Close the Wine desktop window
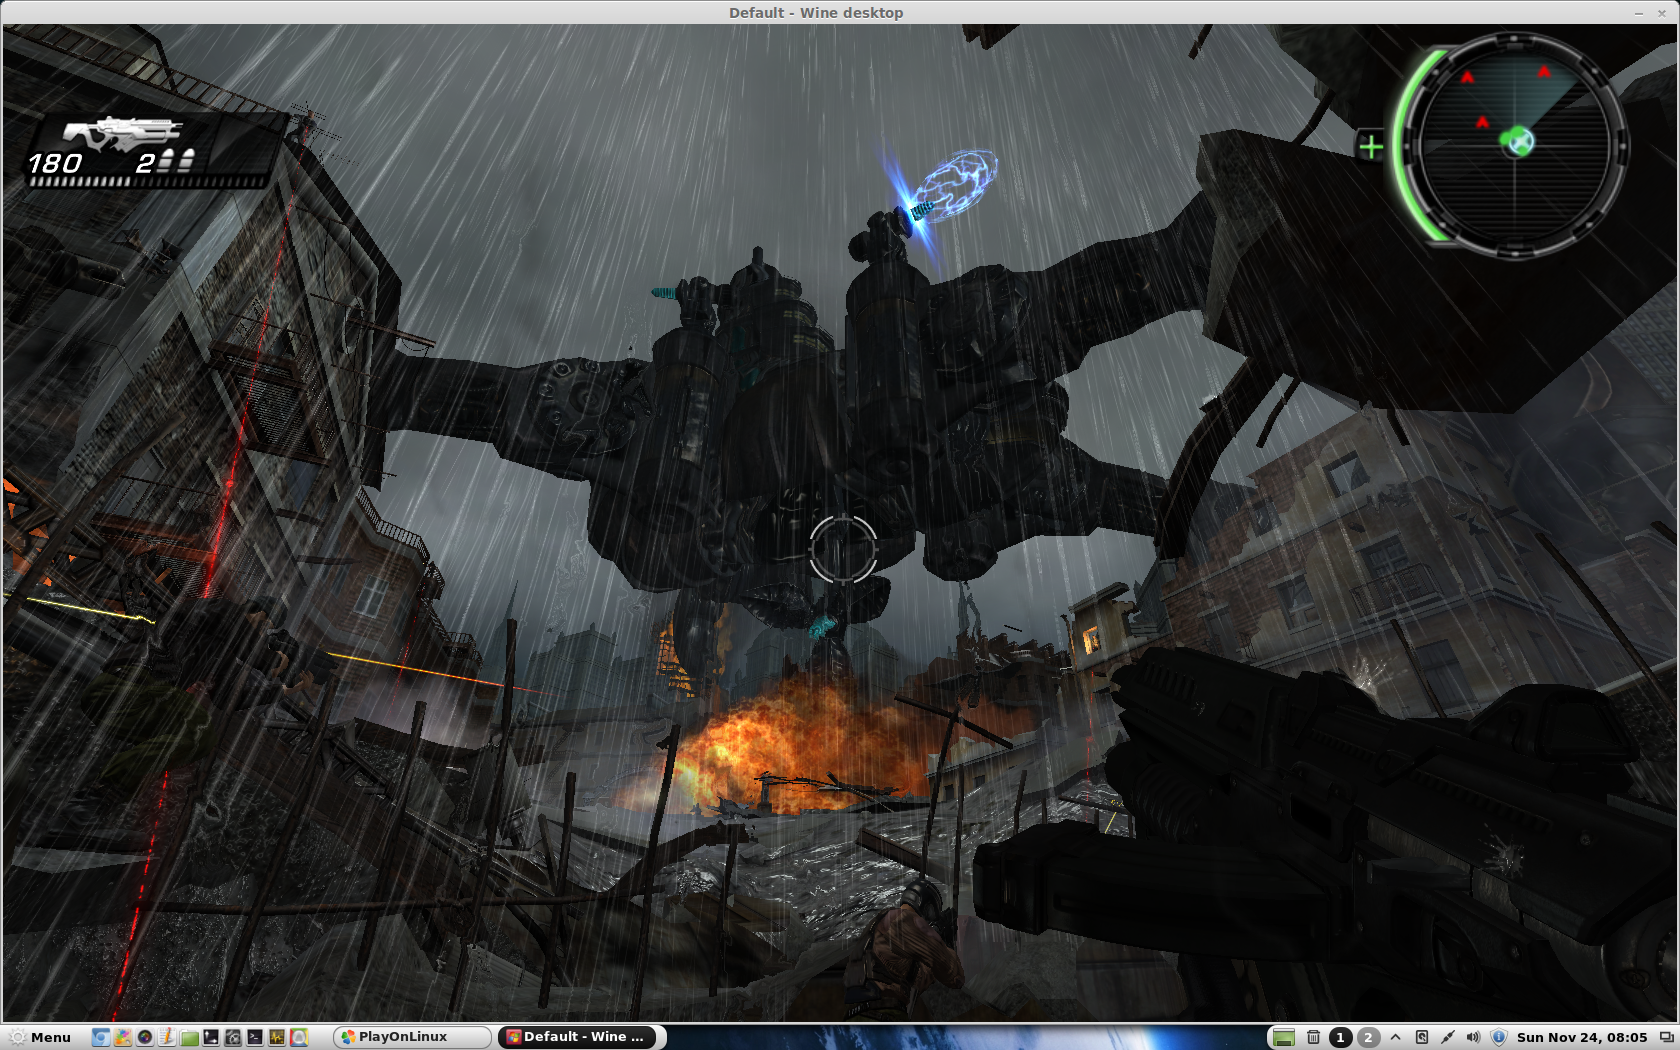This screenshot has width=1680, height=1050. 1662,13
